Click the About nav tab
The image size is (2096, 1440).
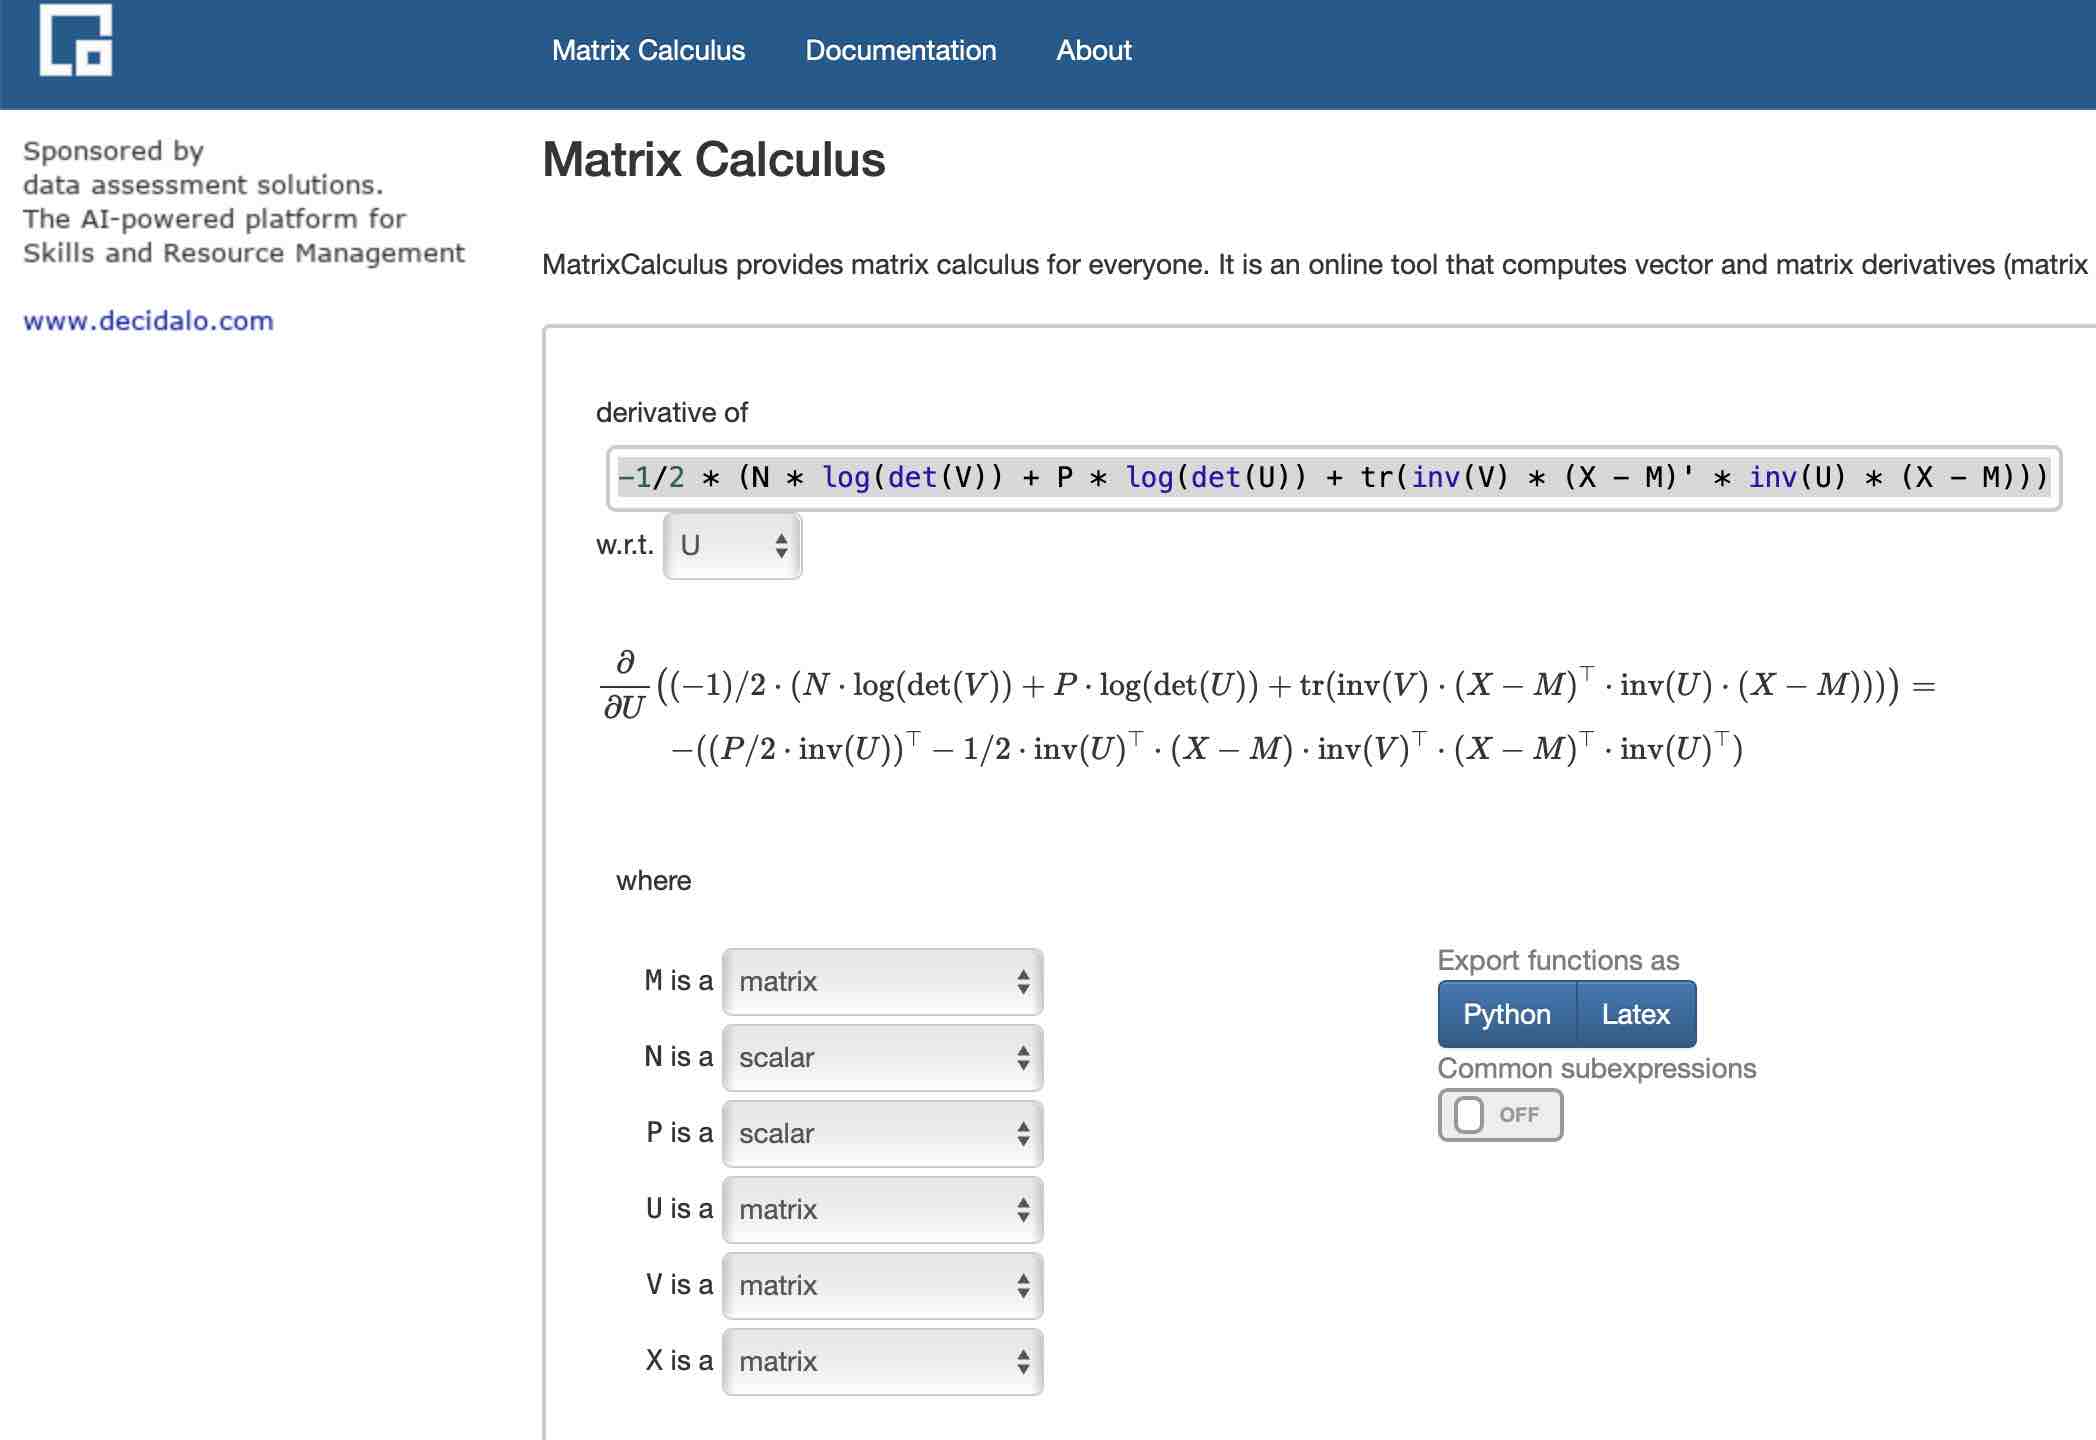1094,48
